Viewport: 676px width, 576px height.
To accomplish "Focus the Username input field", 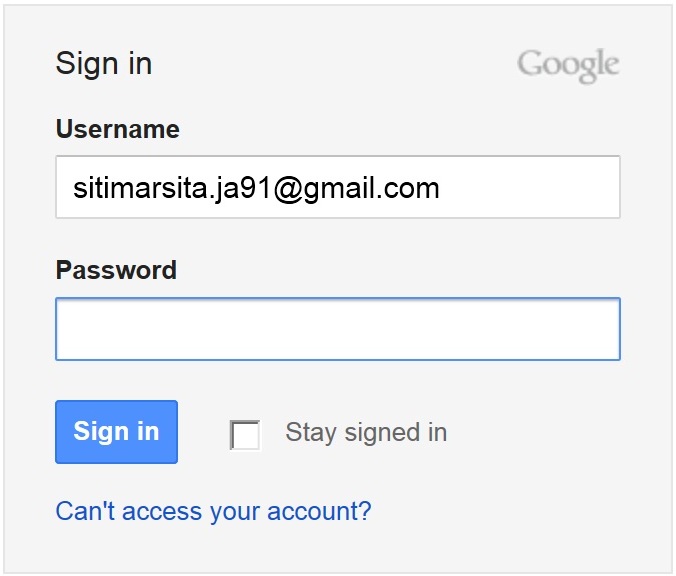I will [337, 187].
